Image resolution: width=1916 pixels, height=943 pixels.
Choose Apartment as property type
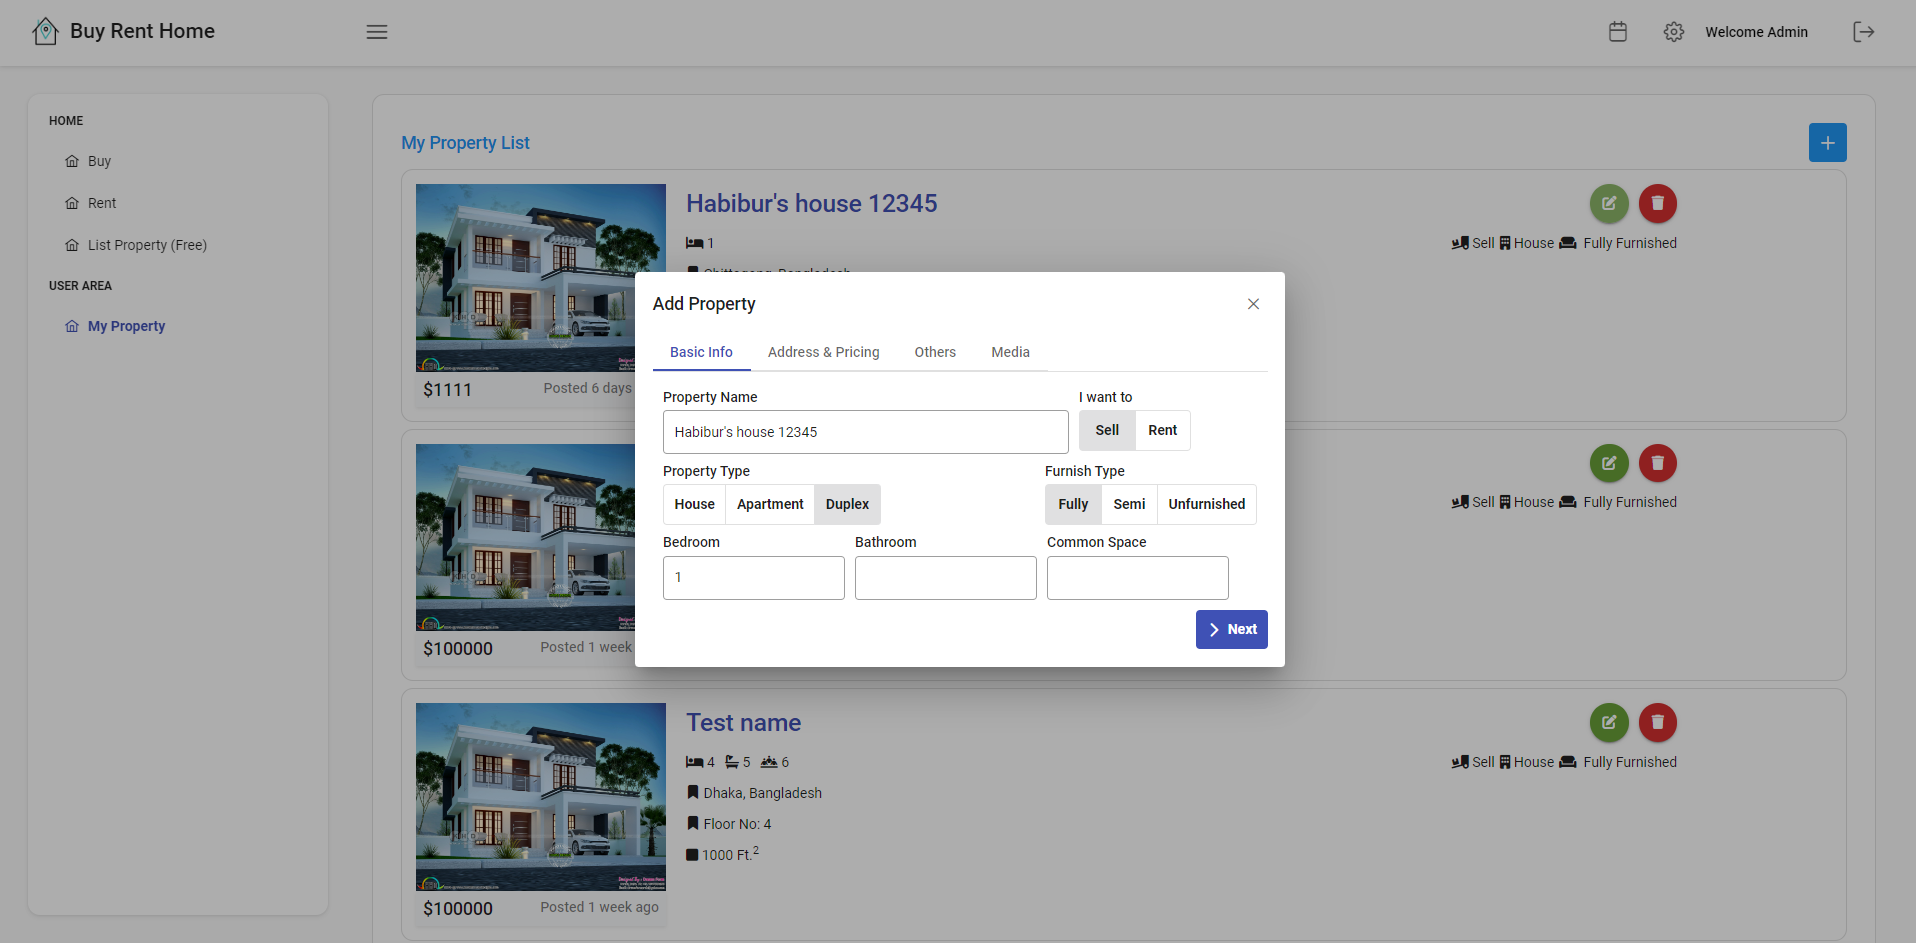(x=769, y=505)
